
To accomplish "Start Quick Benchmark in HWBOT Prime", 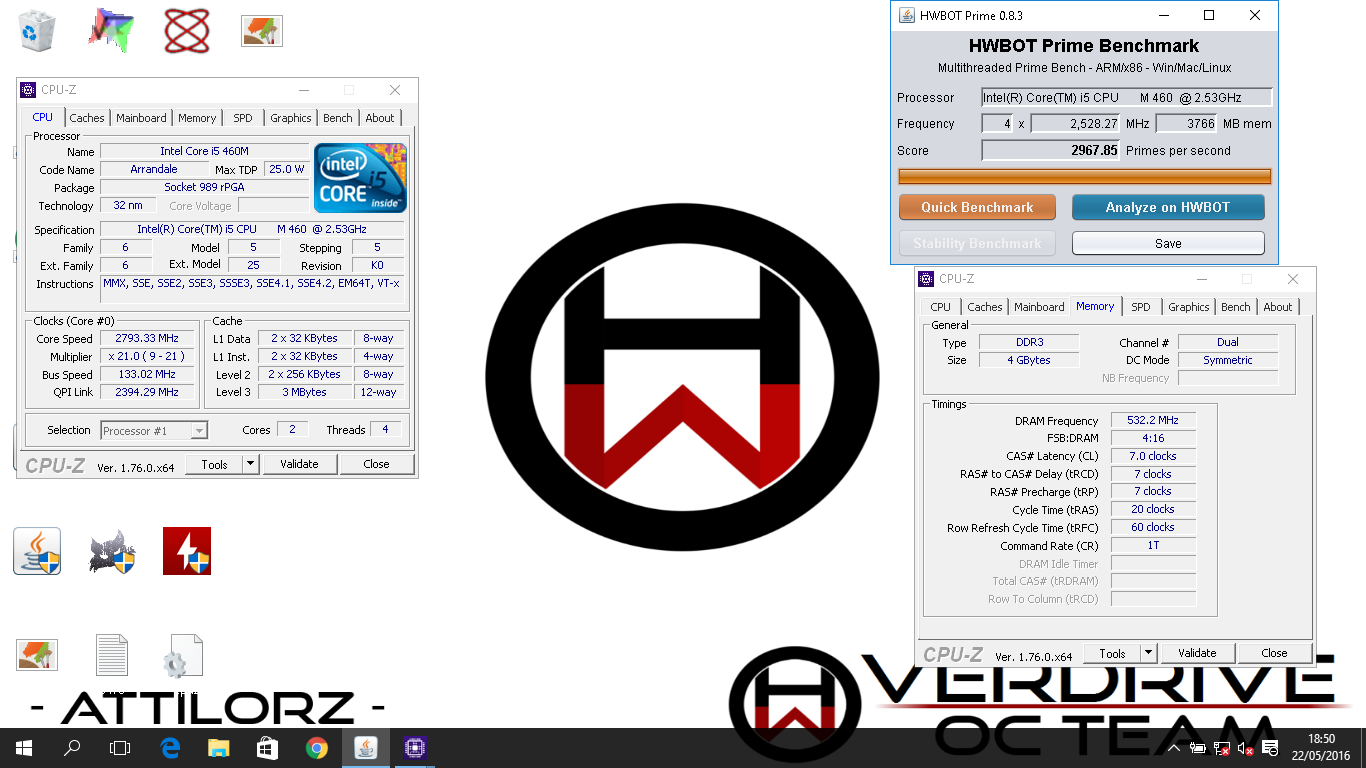I will [977, 207].
